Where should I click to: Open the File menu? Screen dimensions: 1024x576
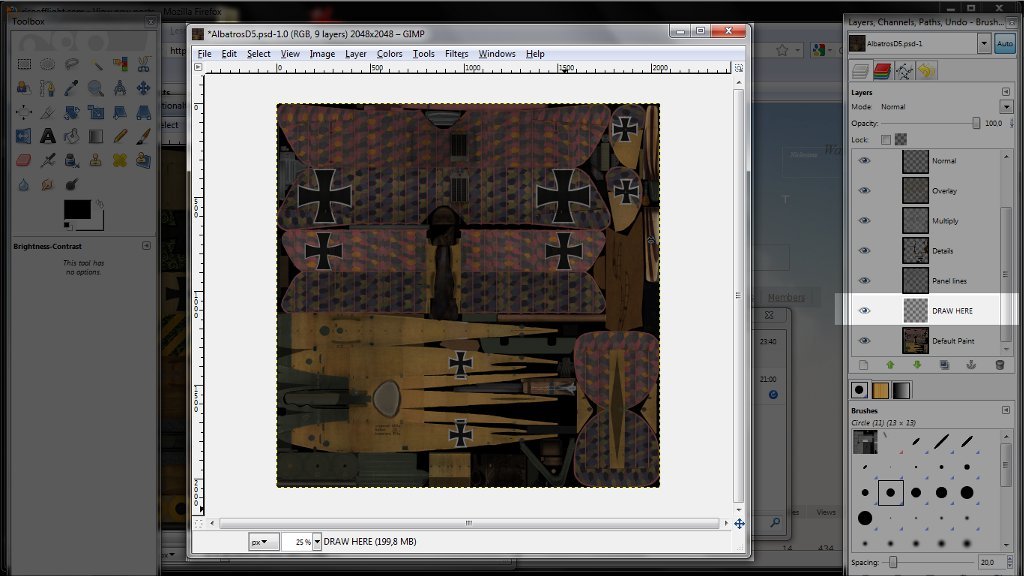[x=204, y=54]
